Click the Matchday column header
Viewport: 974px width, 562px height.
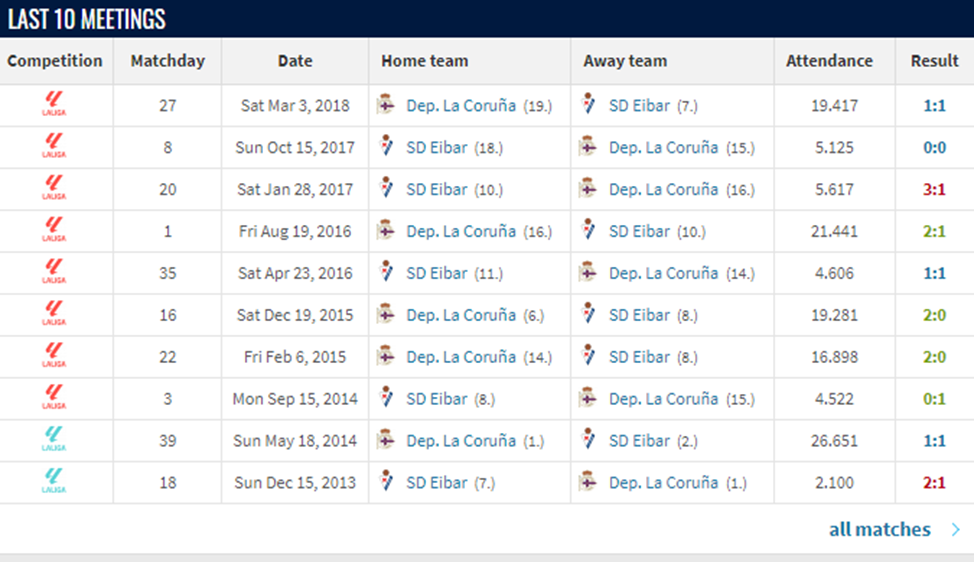[x=167, y=61]
